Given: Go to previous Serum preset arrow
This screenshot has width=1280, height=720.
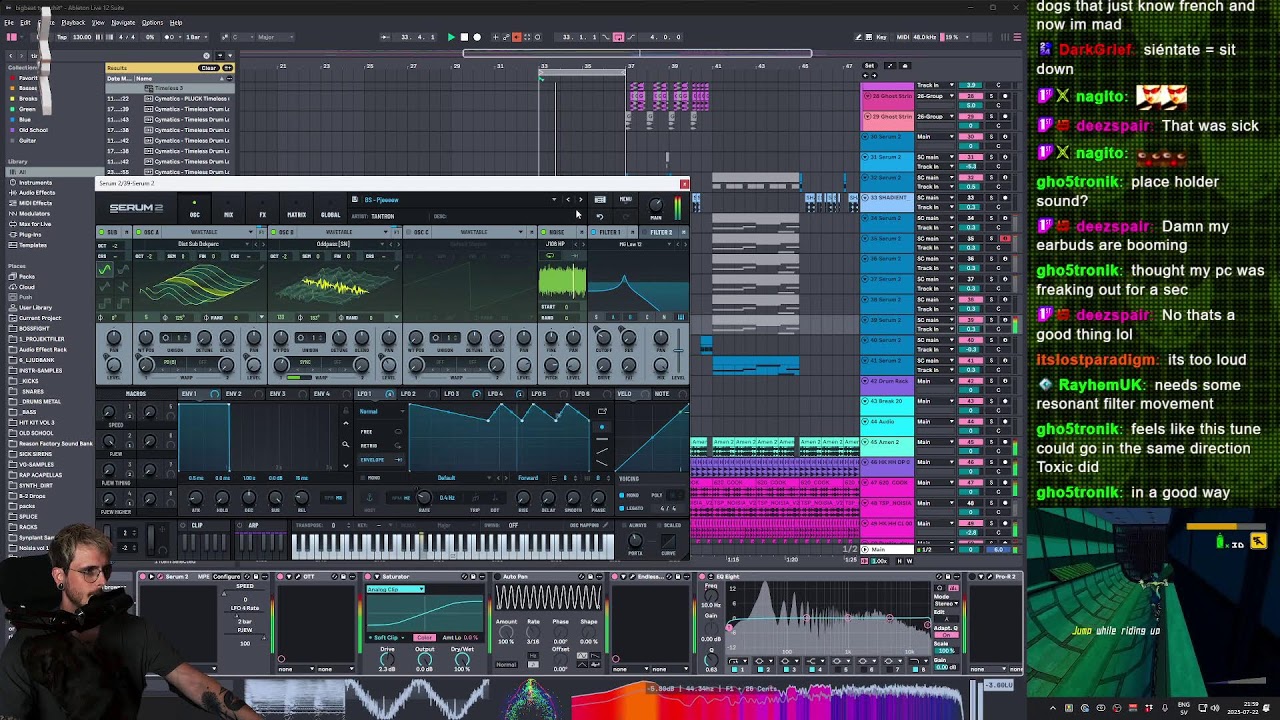Looking at the screenshot, I should (568, 200).
